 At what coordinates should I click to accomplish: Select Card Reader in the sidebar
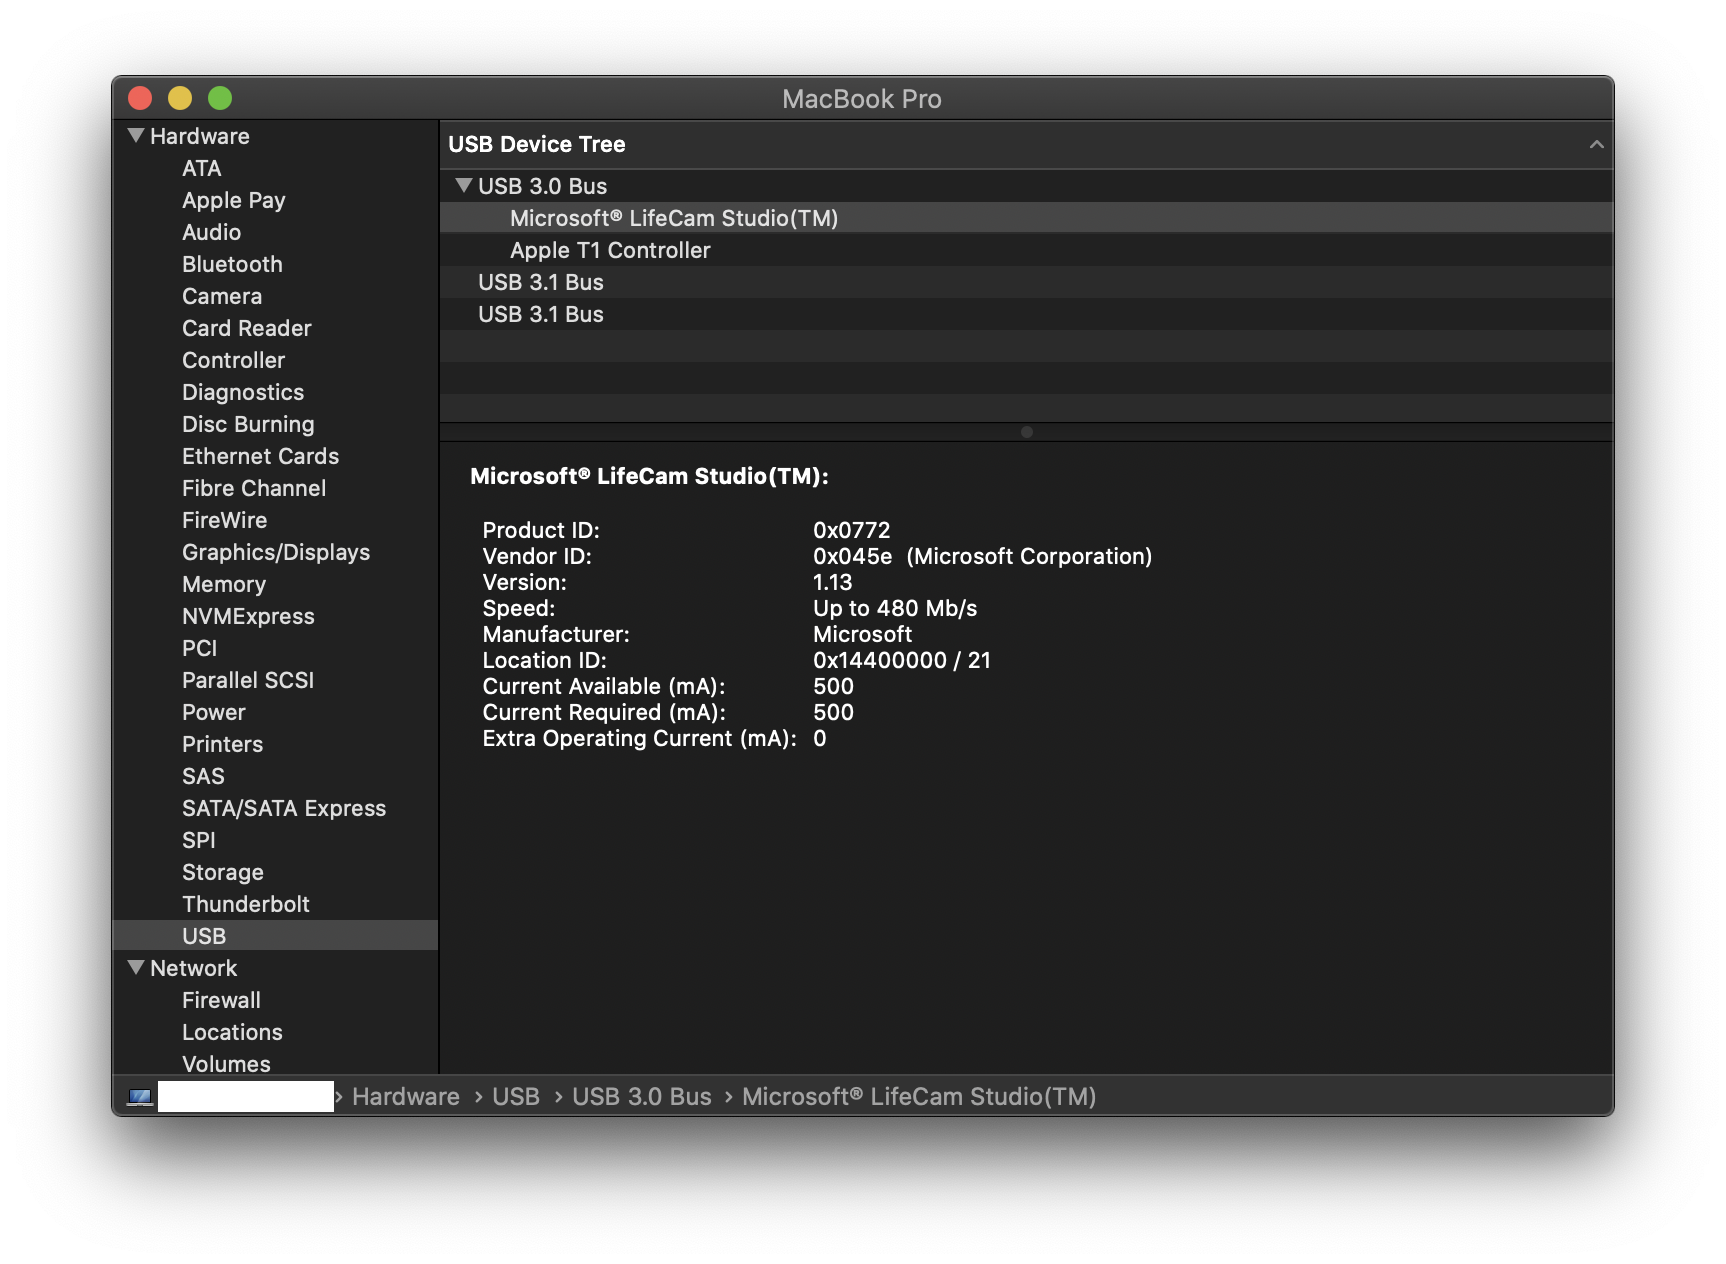click(247, 328)
